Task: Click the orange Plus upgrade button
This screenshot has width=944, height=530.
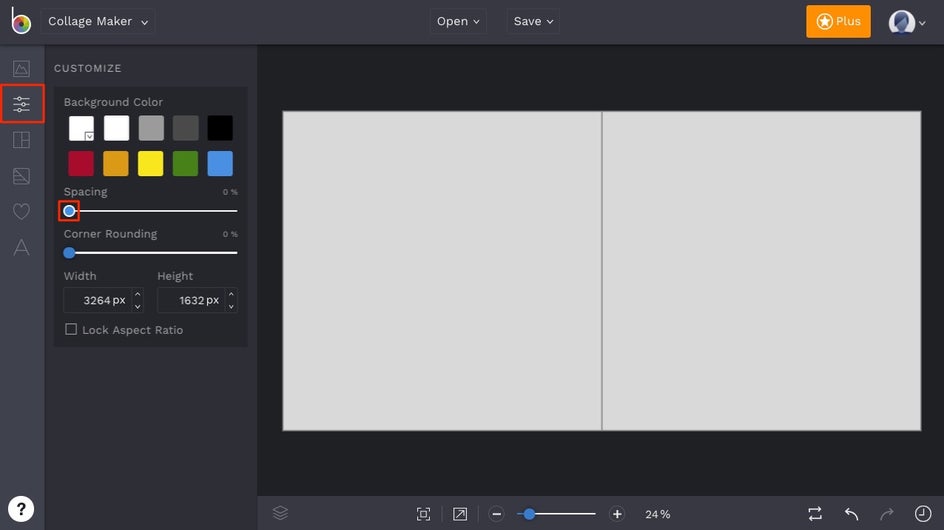Action: click(x=838, y=21)
